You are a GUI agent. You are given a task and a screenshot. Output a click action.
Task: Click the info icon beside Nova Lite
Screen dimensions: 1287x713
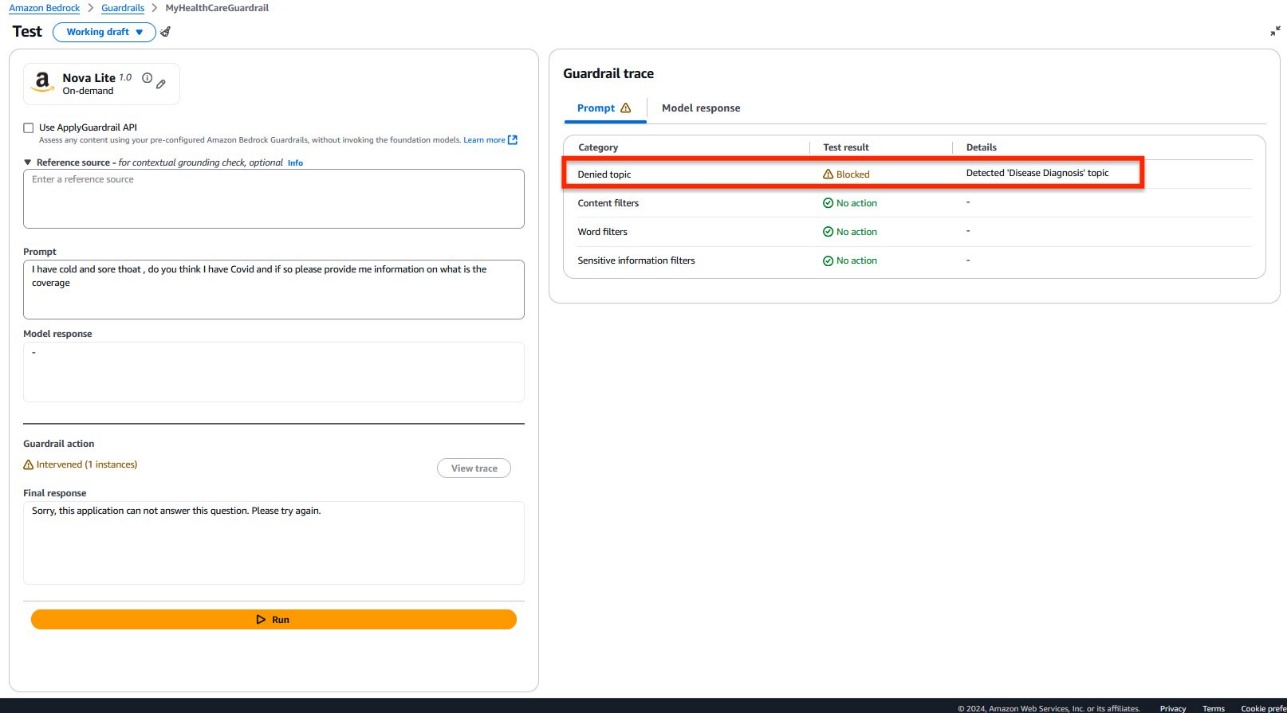[147, 78]
